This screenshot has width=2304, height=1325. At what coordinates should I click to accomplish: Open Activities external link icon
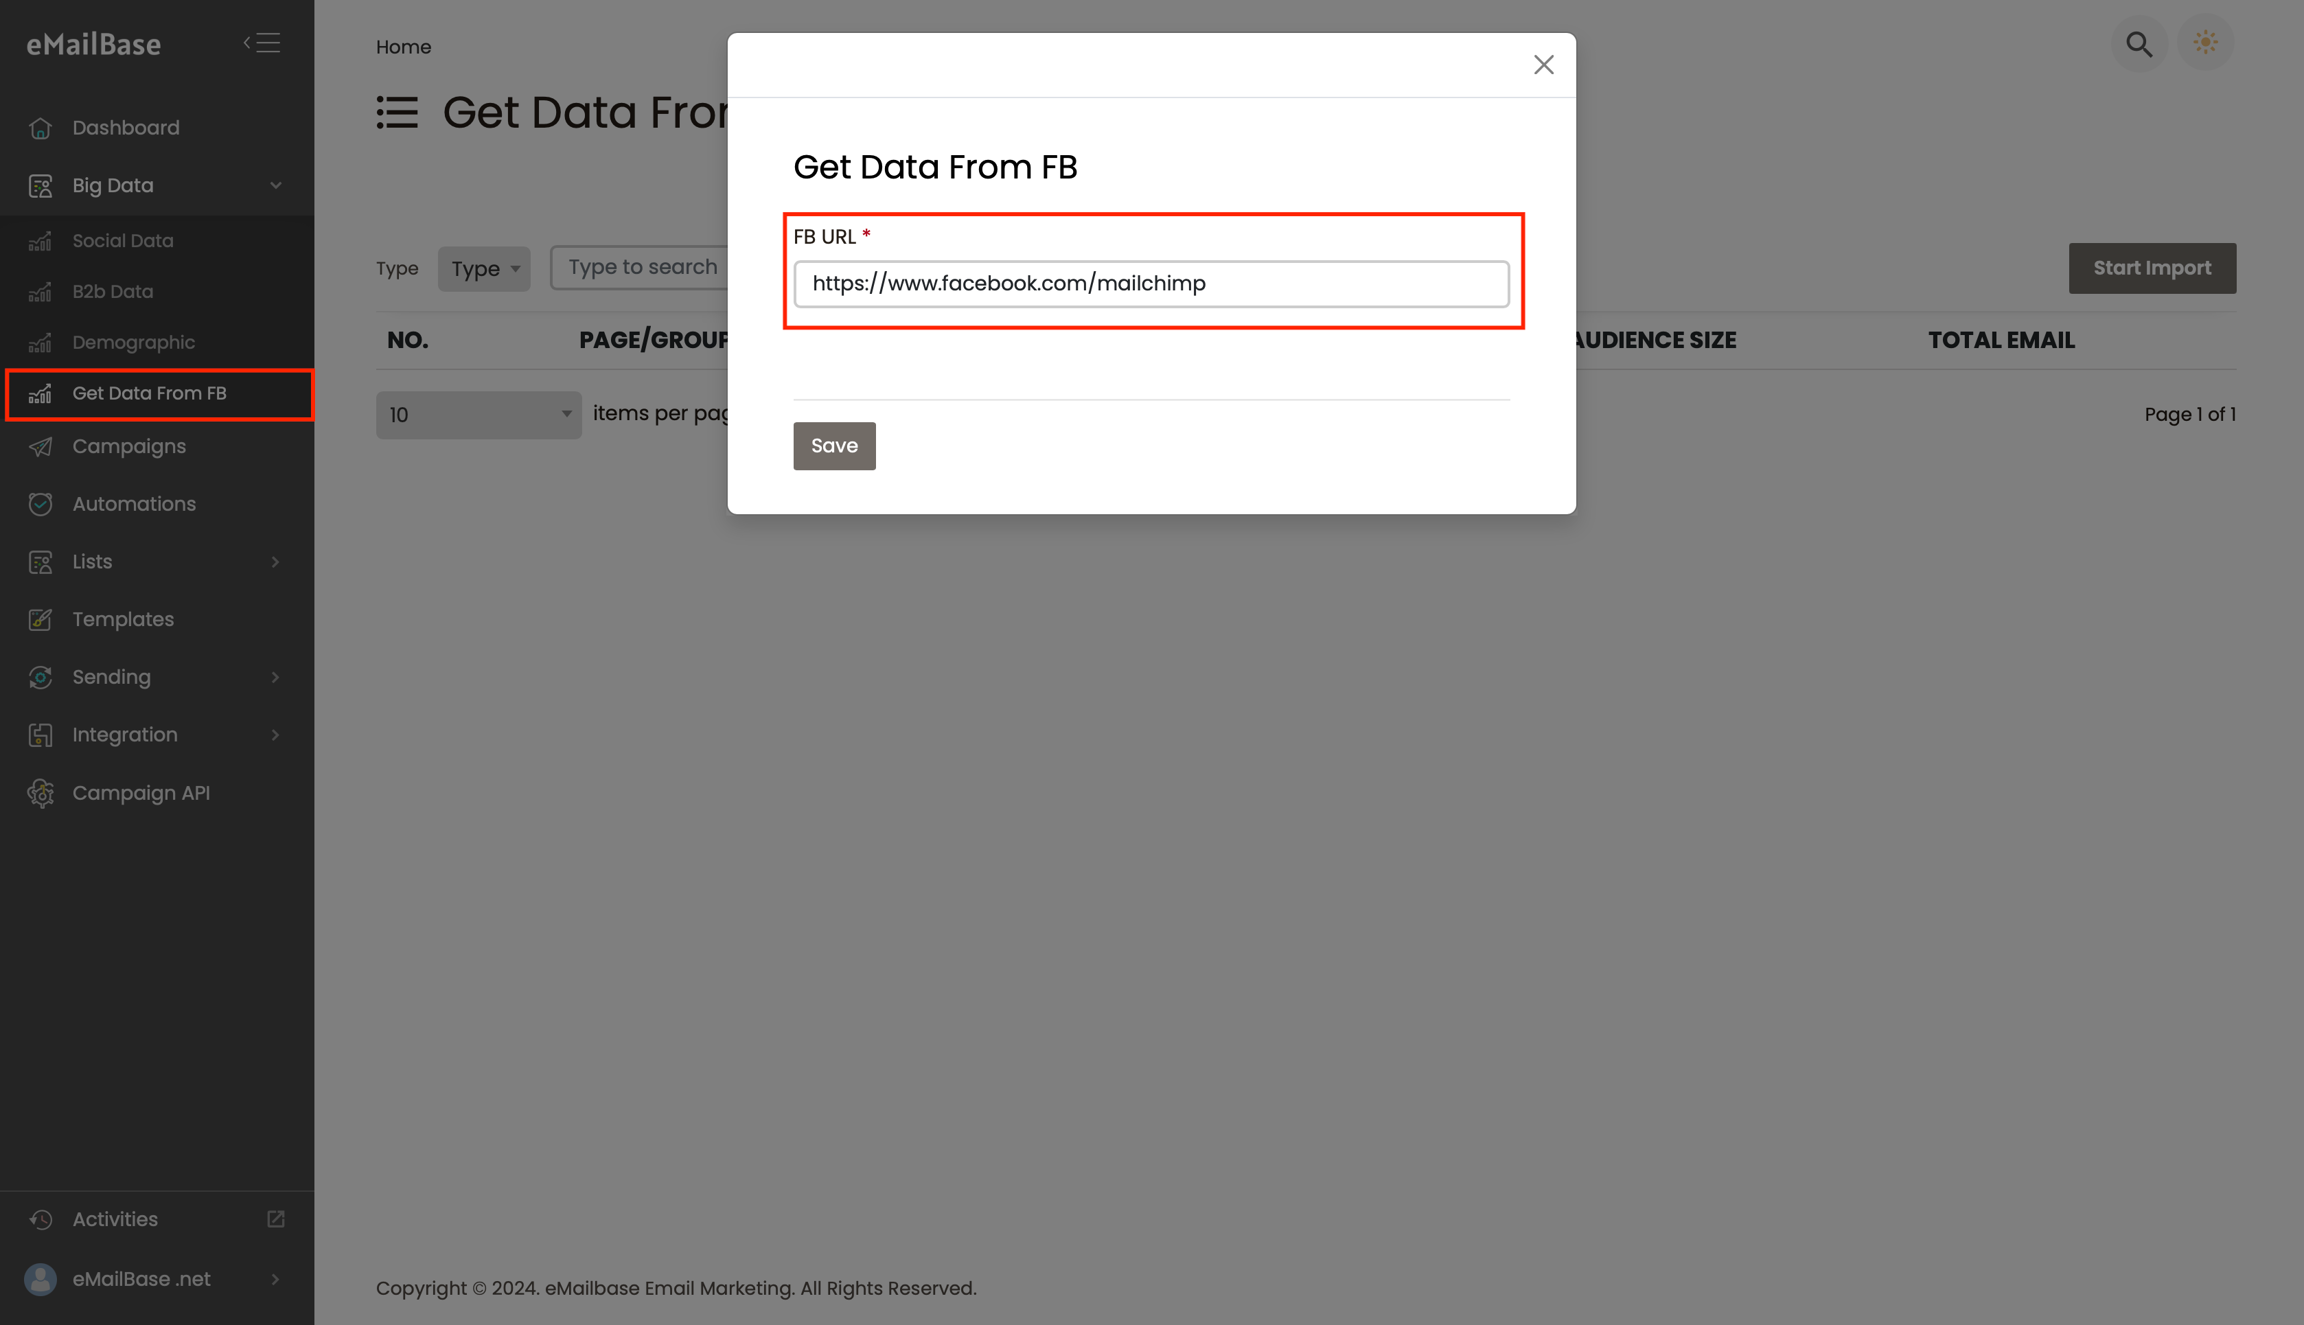pos(276,1219)
